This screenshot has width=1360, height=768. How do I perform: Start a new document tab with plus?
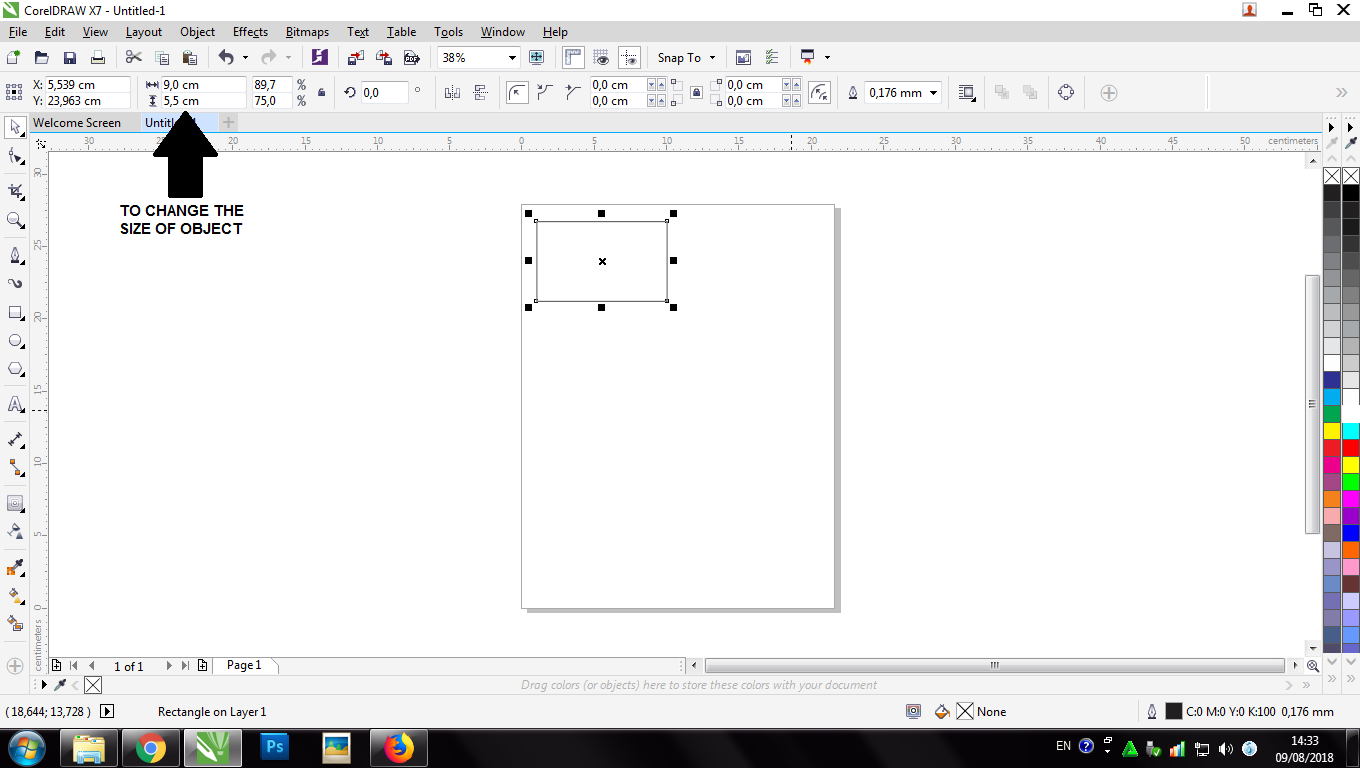(x=229, y=122)
